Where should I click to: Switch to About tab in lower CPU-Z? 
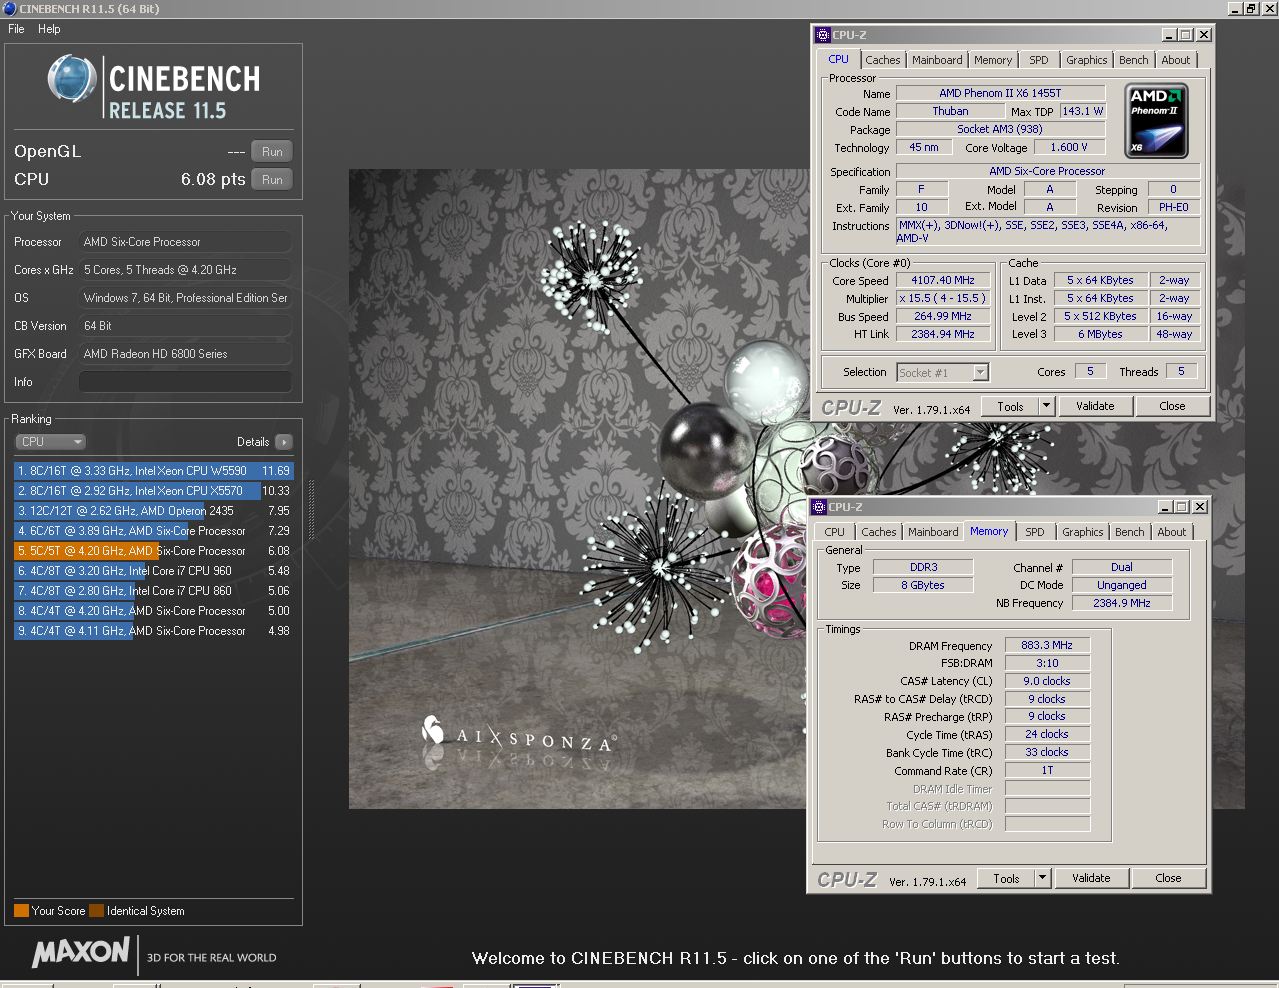click(x=1172, y=532)
